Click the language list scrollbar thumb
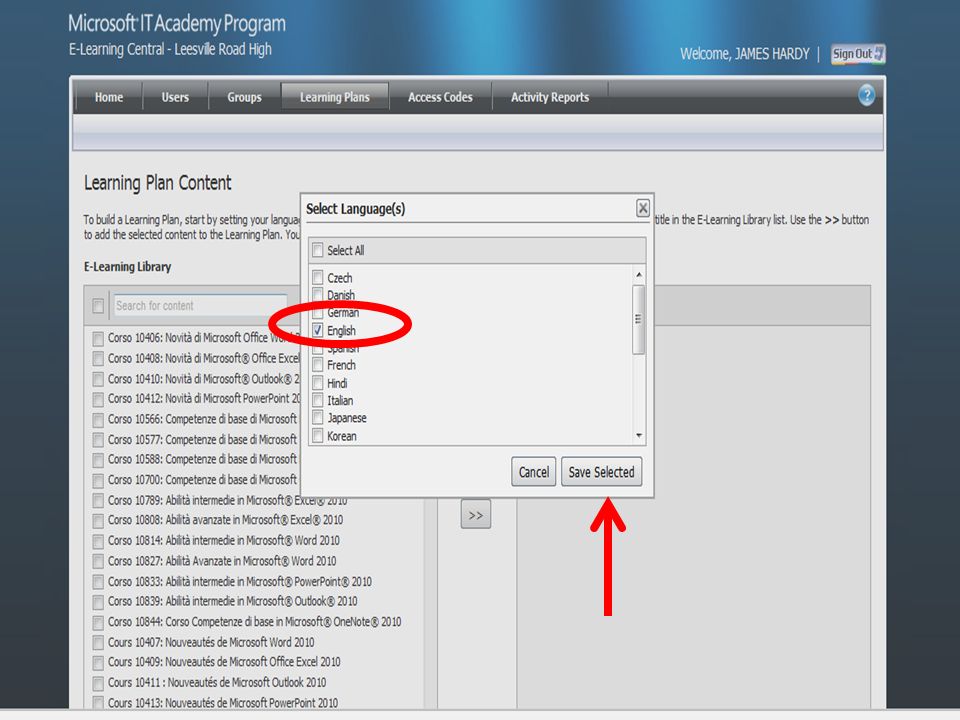 click(639, 319)
